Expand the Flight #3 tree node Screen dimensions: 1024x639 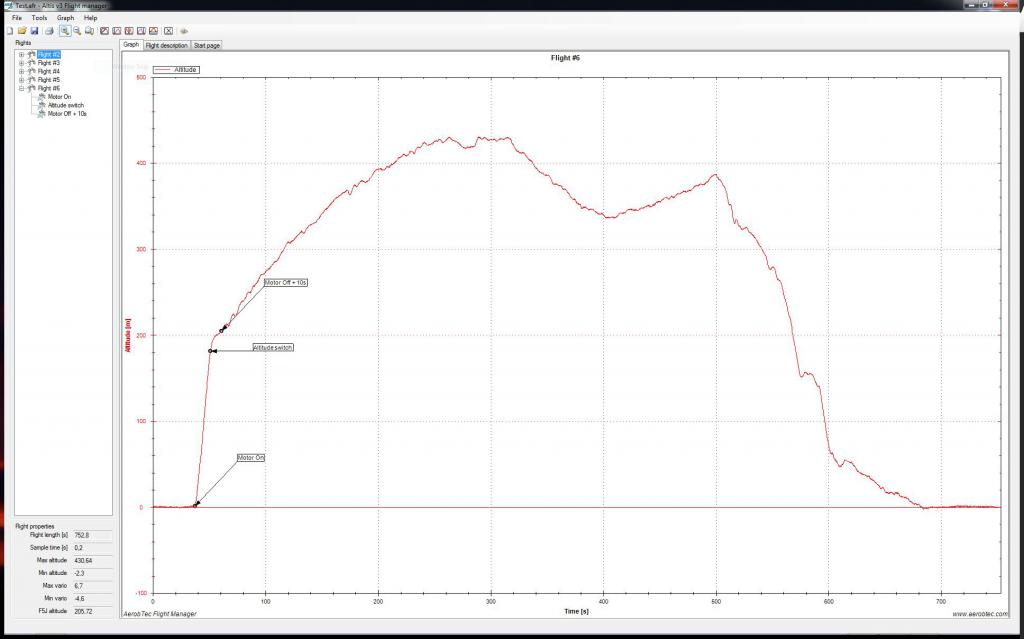click(x=21, y=63)
